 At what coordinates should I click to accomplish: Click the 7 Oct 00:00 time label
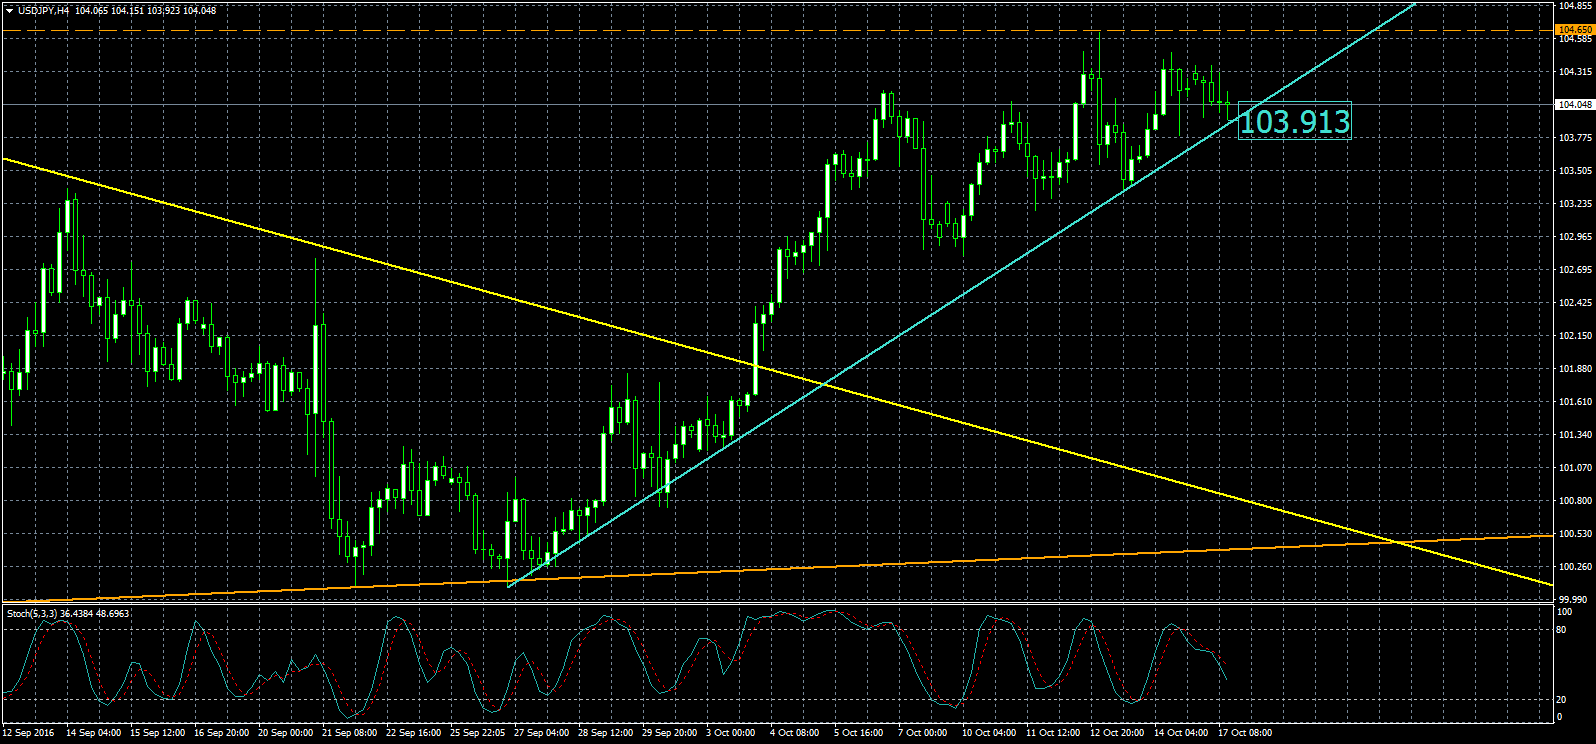click(x=922, y=733)
